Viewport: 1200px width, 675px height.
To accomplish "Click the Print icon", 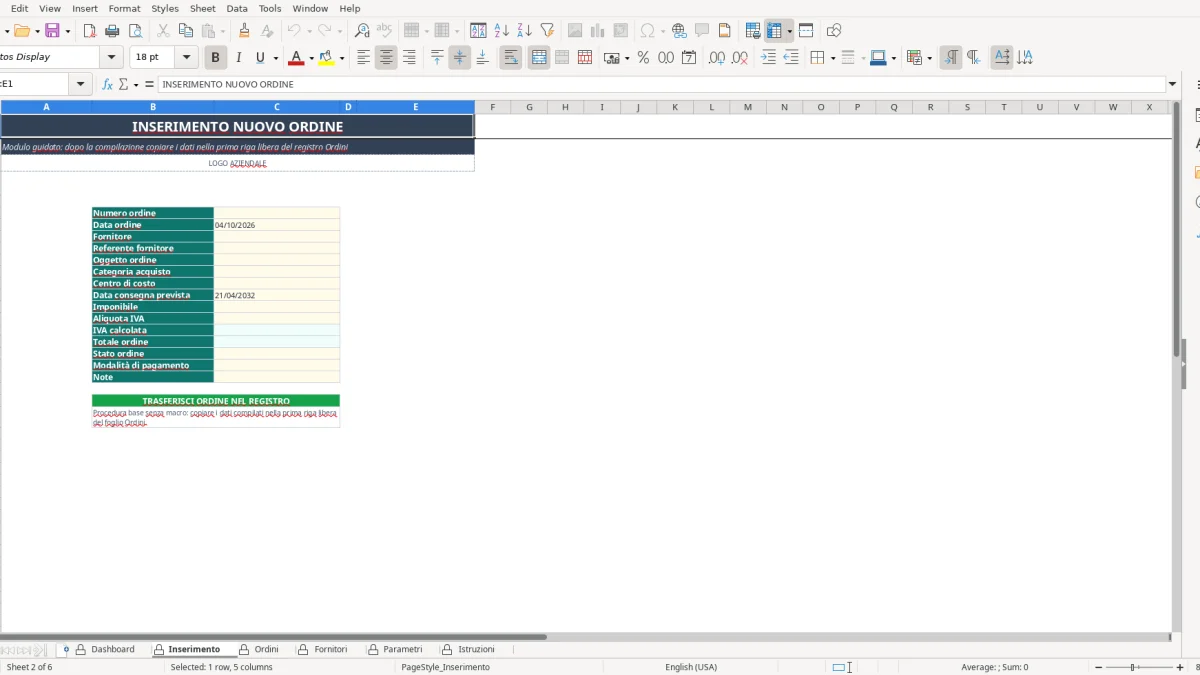I will (113, 31).
